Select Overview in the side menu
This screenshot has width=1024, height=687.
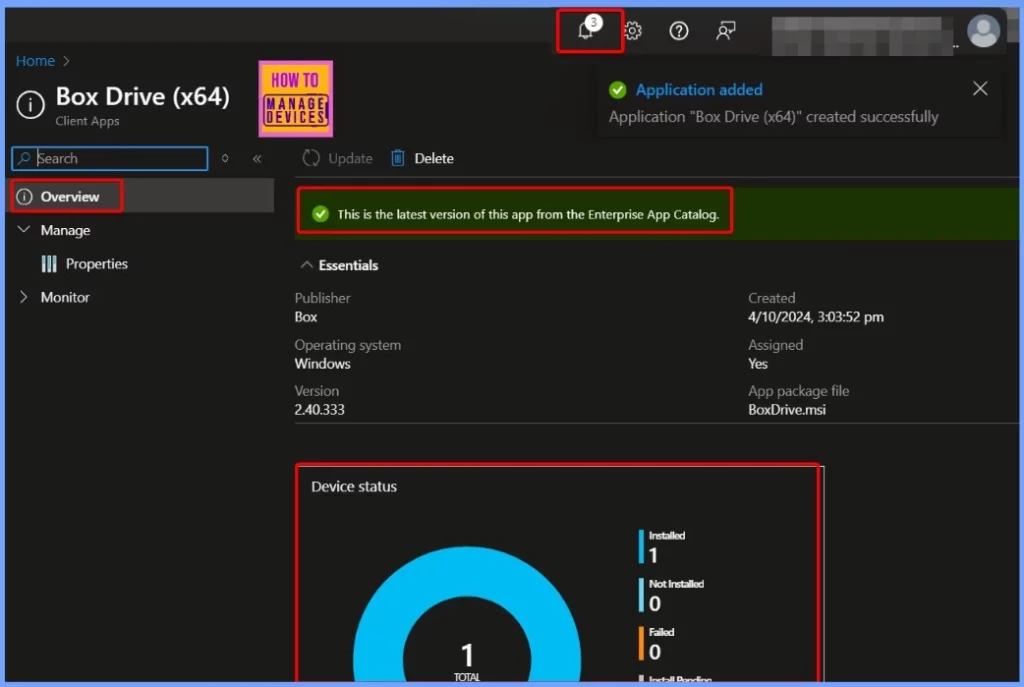(142, 196)
